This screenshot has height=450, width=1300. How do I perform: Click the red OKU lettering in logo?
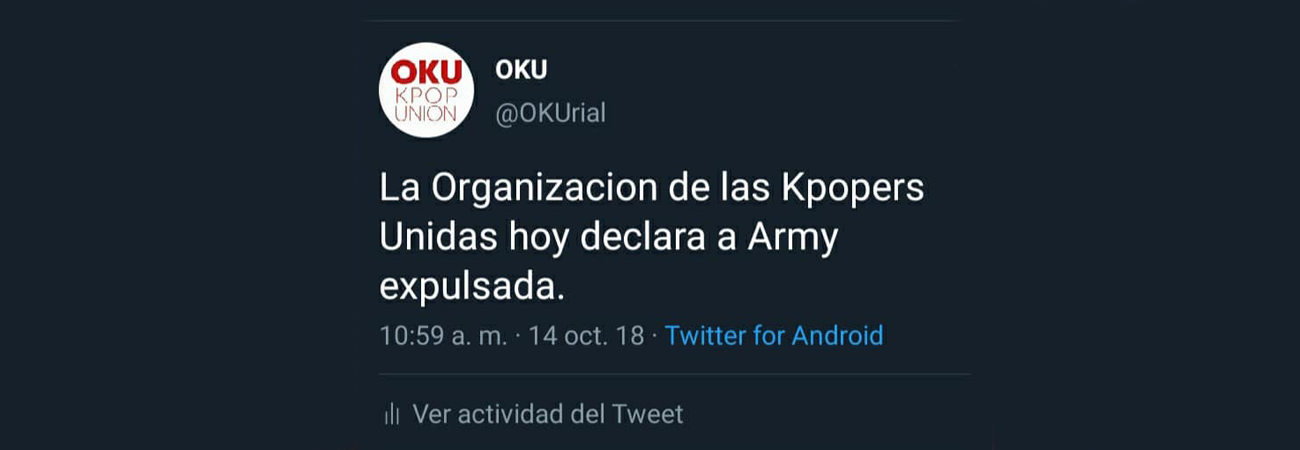click(426, 72)
